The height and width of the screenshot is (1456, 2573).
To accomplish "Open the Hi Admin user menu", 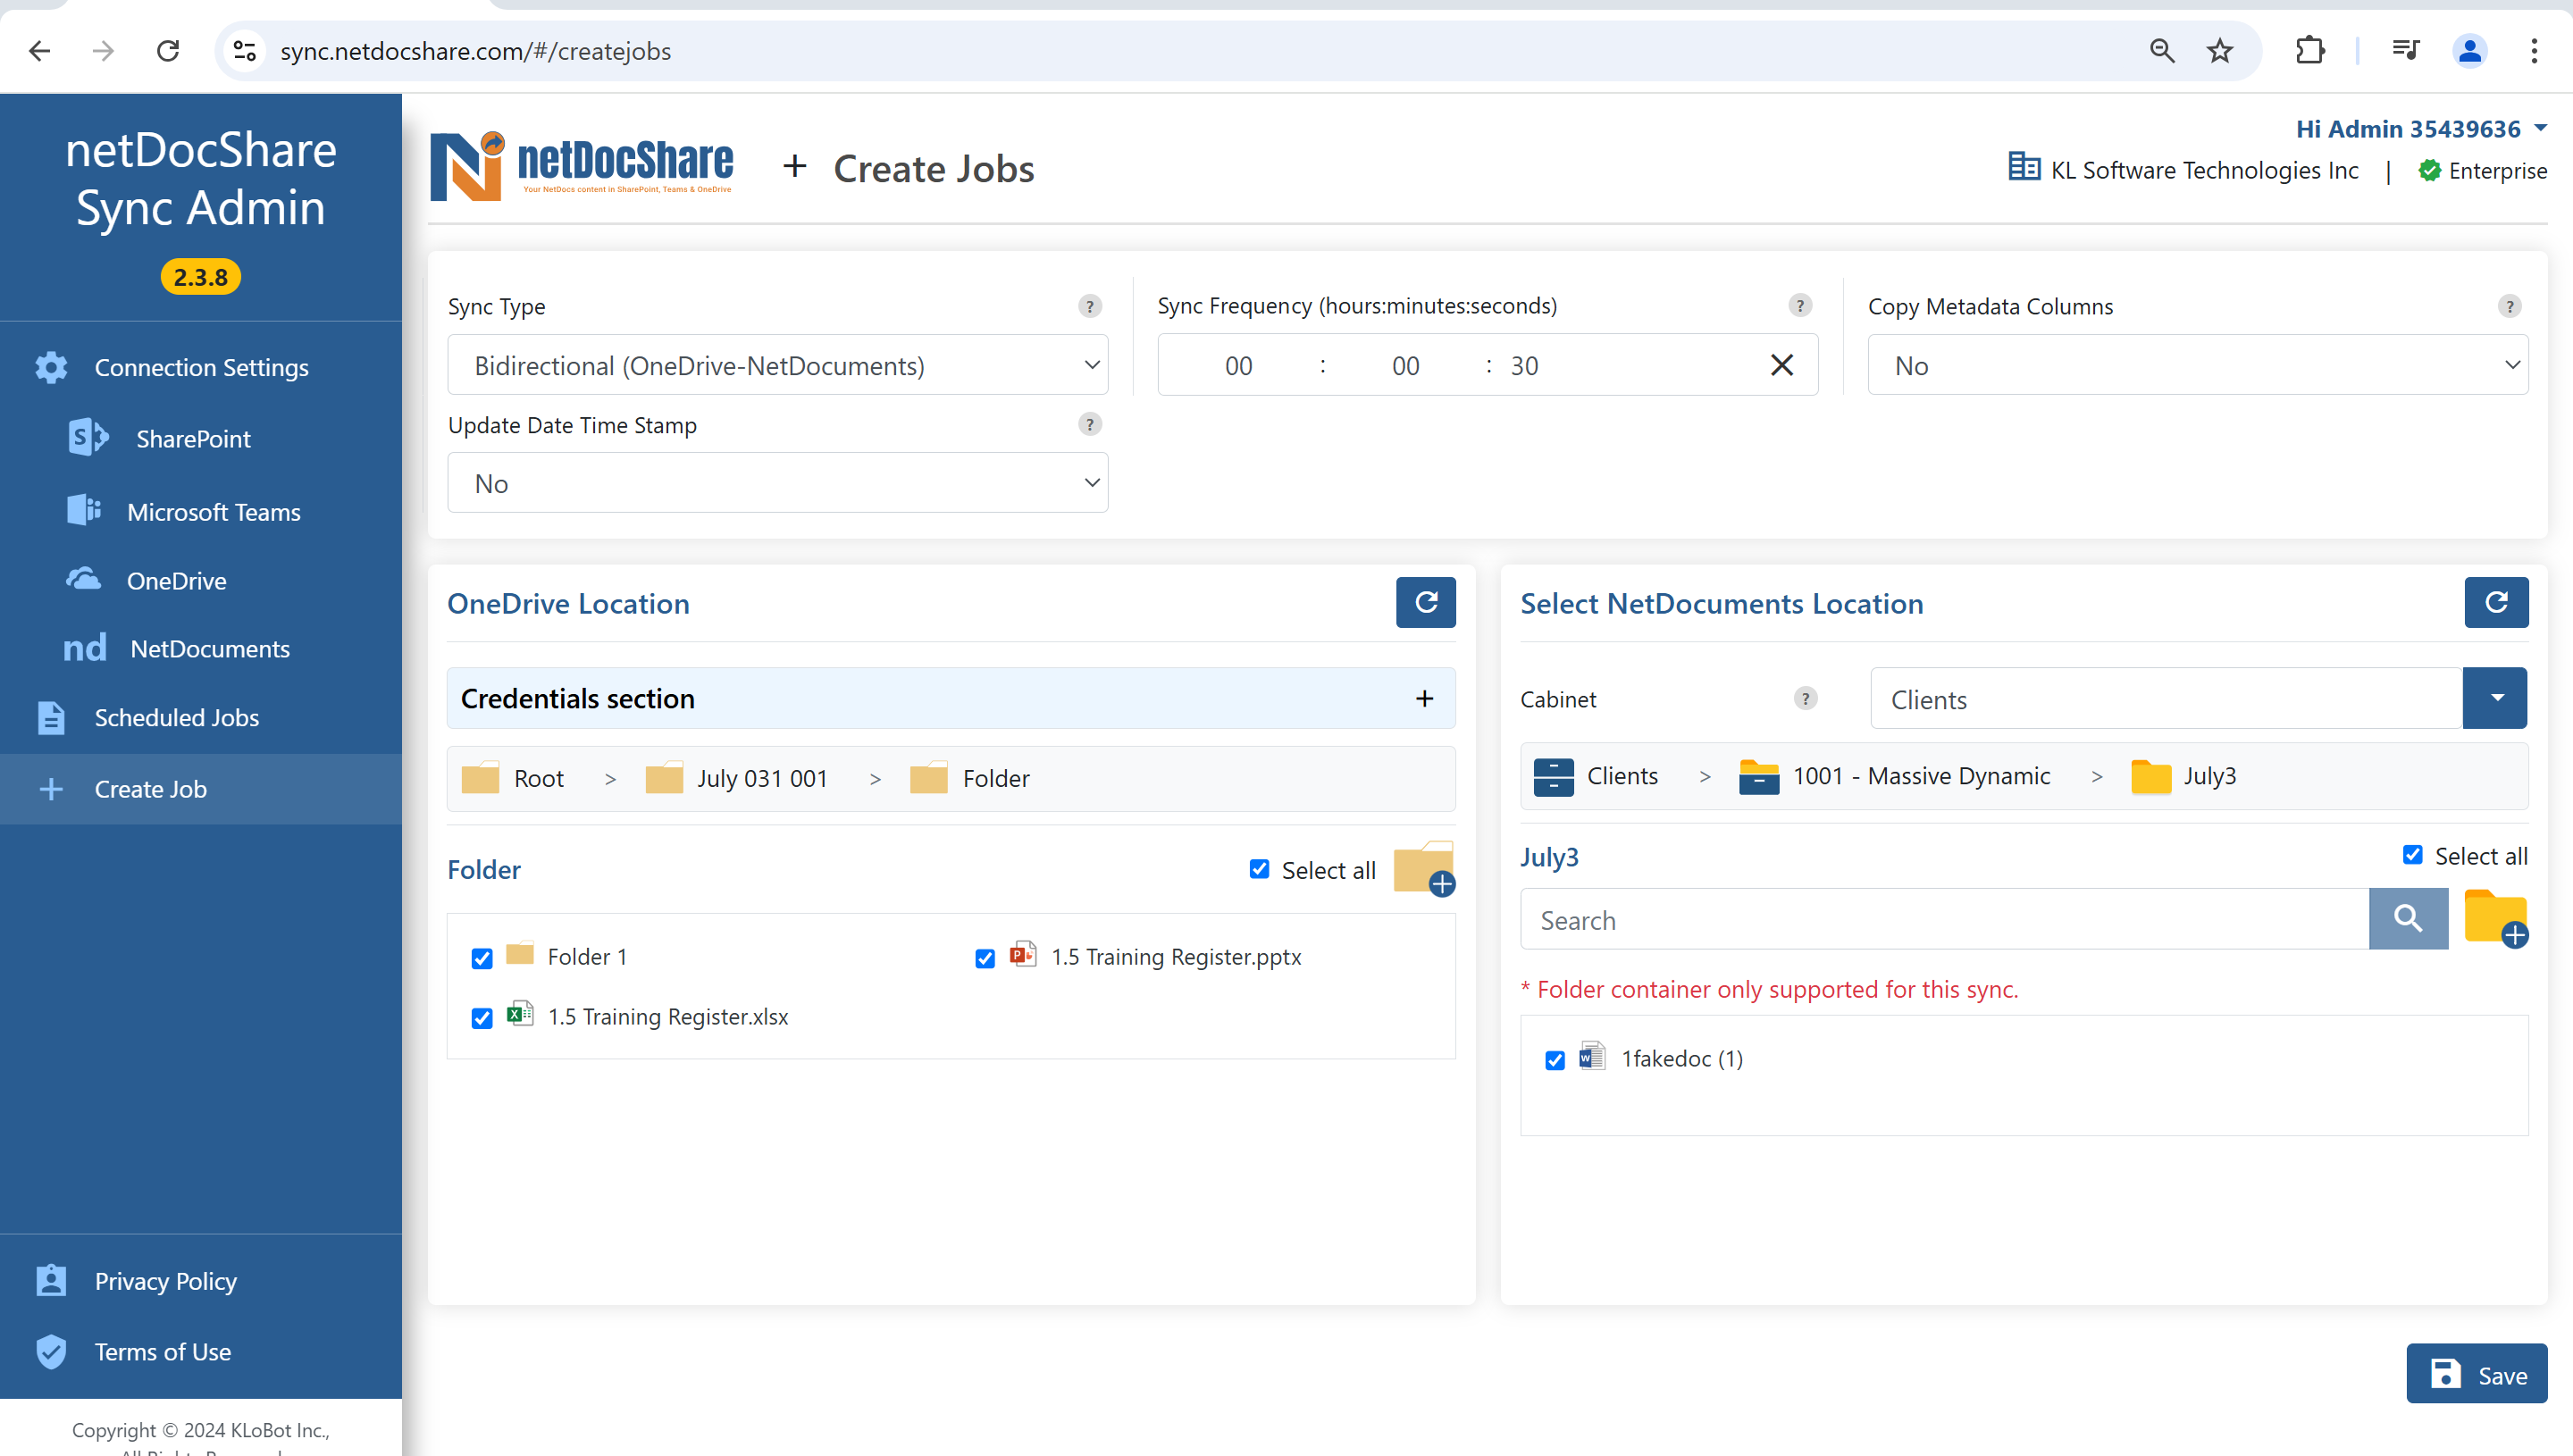I will tap(2421, 129).
